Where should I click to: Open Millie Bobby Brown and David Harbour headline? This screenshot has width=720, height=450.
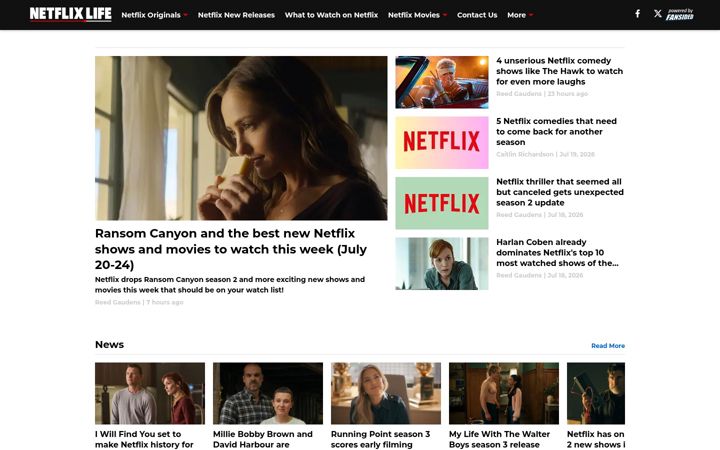tap(263, 439)
